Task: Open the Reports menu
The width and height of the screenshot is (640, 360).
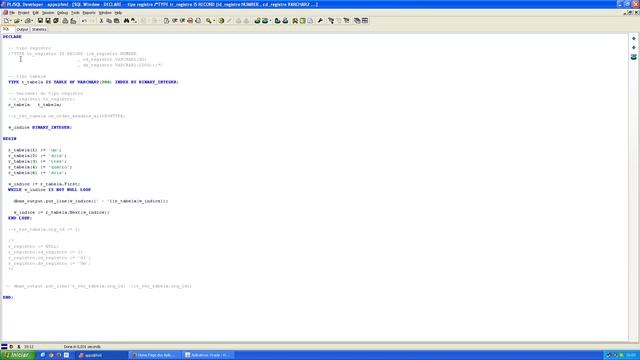Action: click(x=89, y=13)
